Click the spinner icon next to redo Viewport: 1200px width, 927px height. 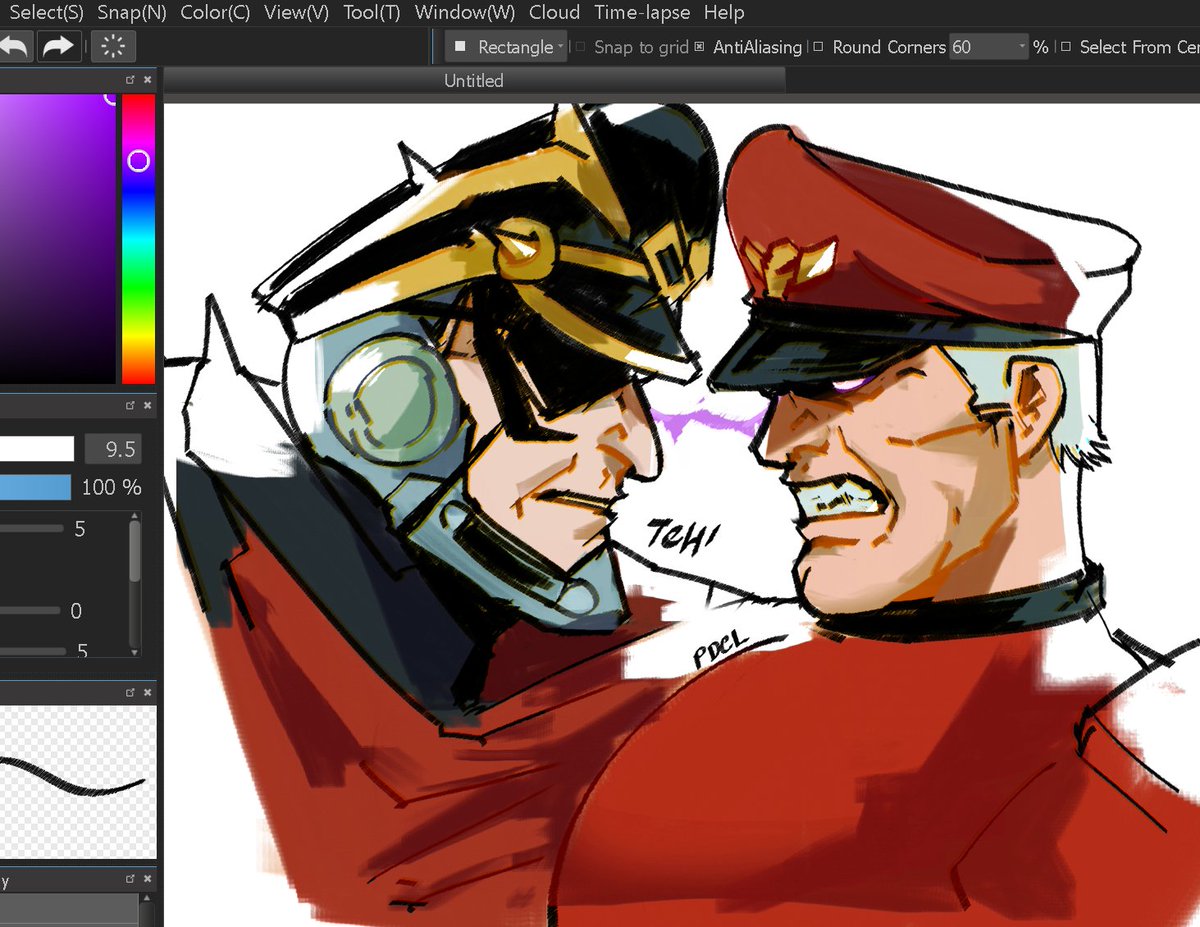click(113, 46)
